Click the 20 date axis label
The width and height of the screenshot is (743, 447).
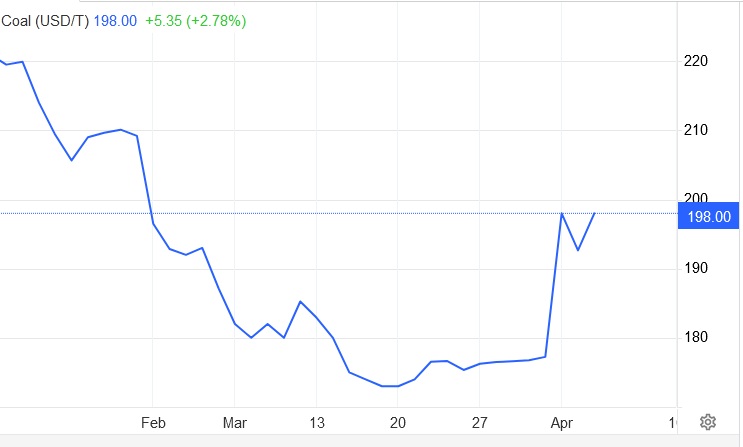pyautogui.click(x=398, y=422)
